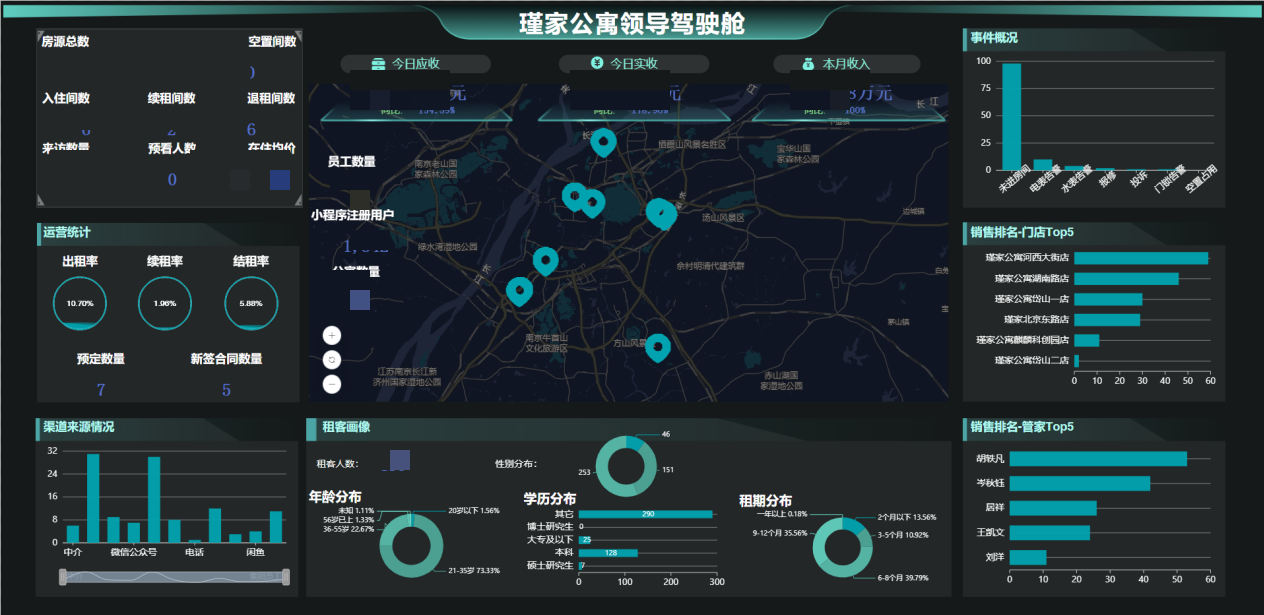
Task: Click the 瑾家公寓河西大街店 bar in store ranking
Action: coord(1140,258)
